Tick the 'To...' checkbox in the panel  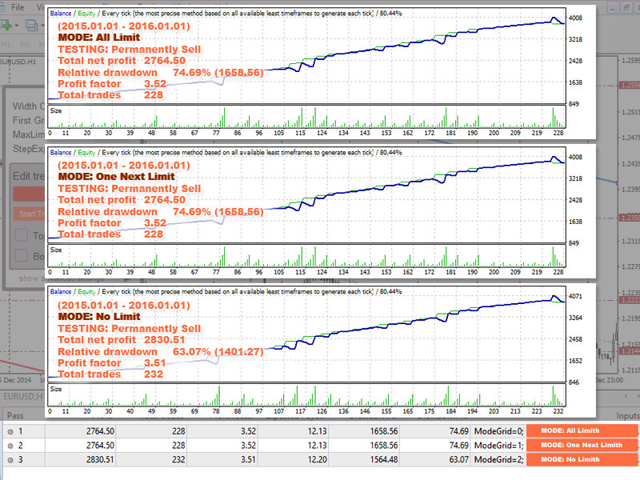[x=21, y=236]
